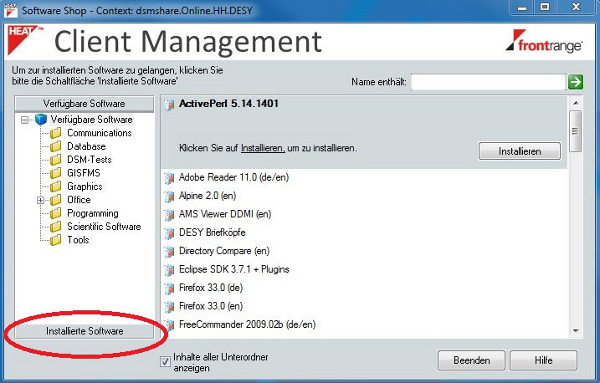Switch to Installierte Software panel

click(x=84, y=331)
